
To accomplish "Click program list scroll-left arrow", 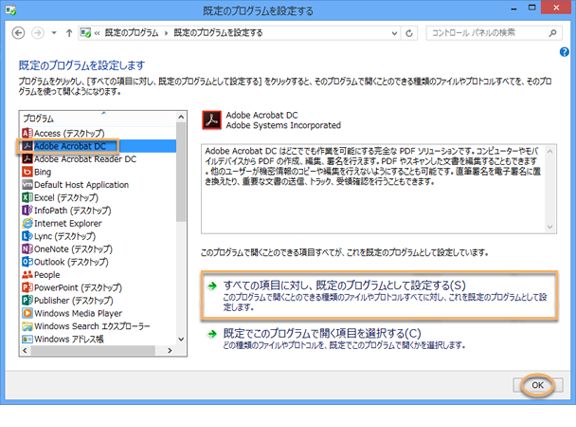I will (x=25, y=351).
